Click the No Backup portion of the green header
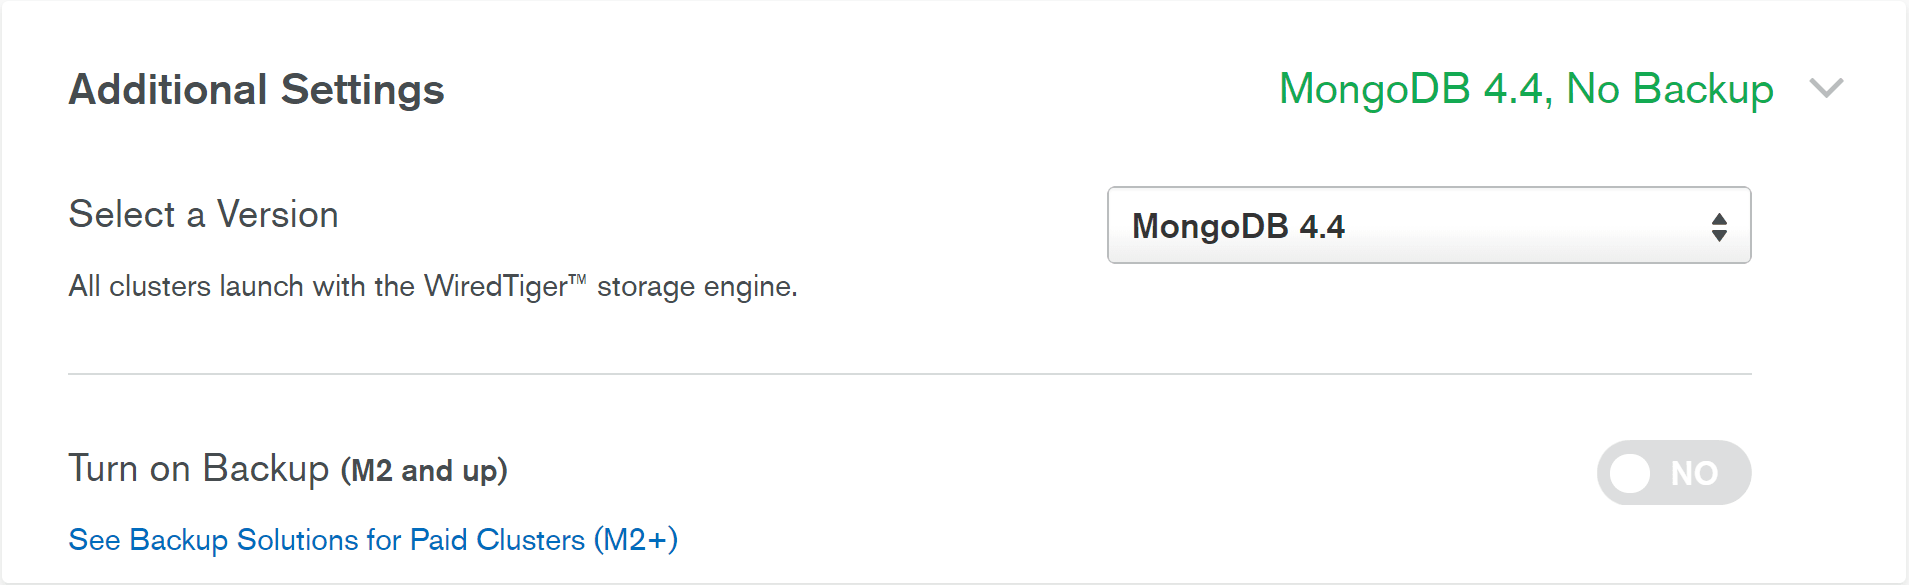The width and height of the screenshot is (1909, 585). [x=1669, y=89]
